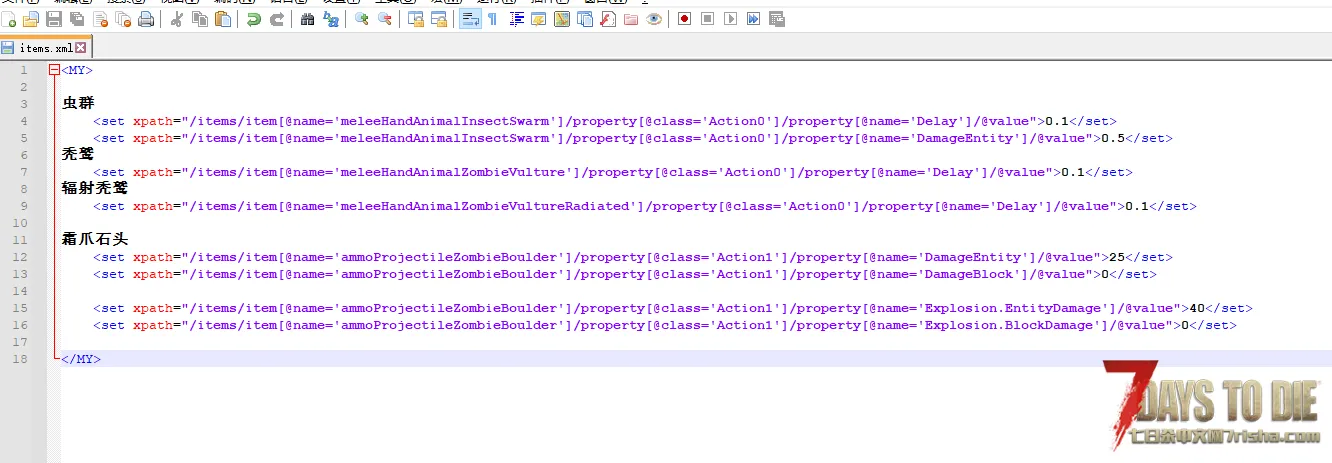
Task: Collapse the MY tag fold marker
Action: 54,70
